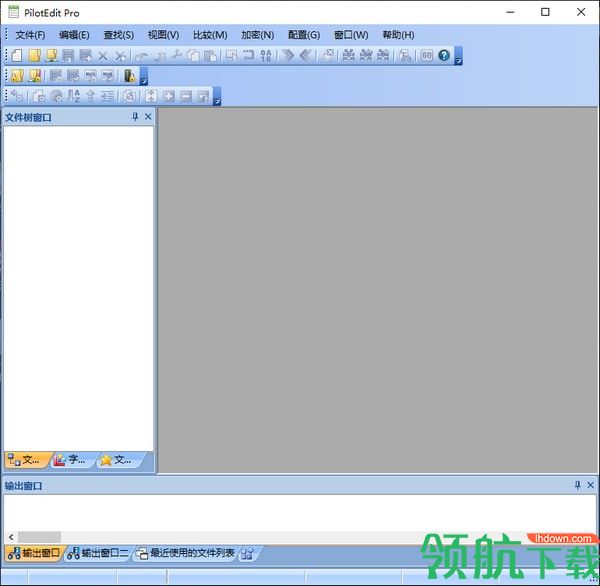
Task: Select the 文... tab with tree icon
Action: pyautogui.click(x=26, y=460)
